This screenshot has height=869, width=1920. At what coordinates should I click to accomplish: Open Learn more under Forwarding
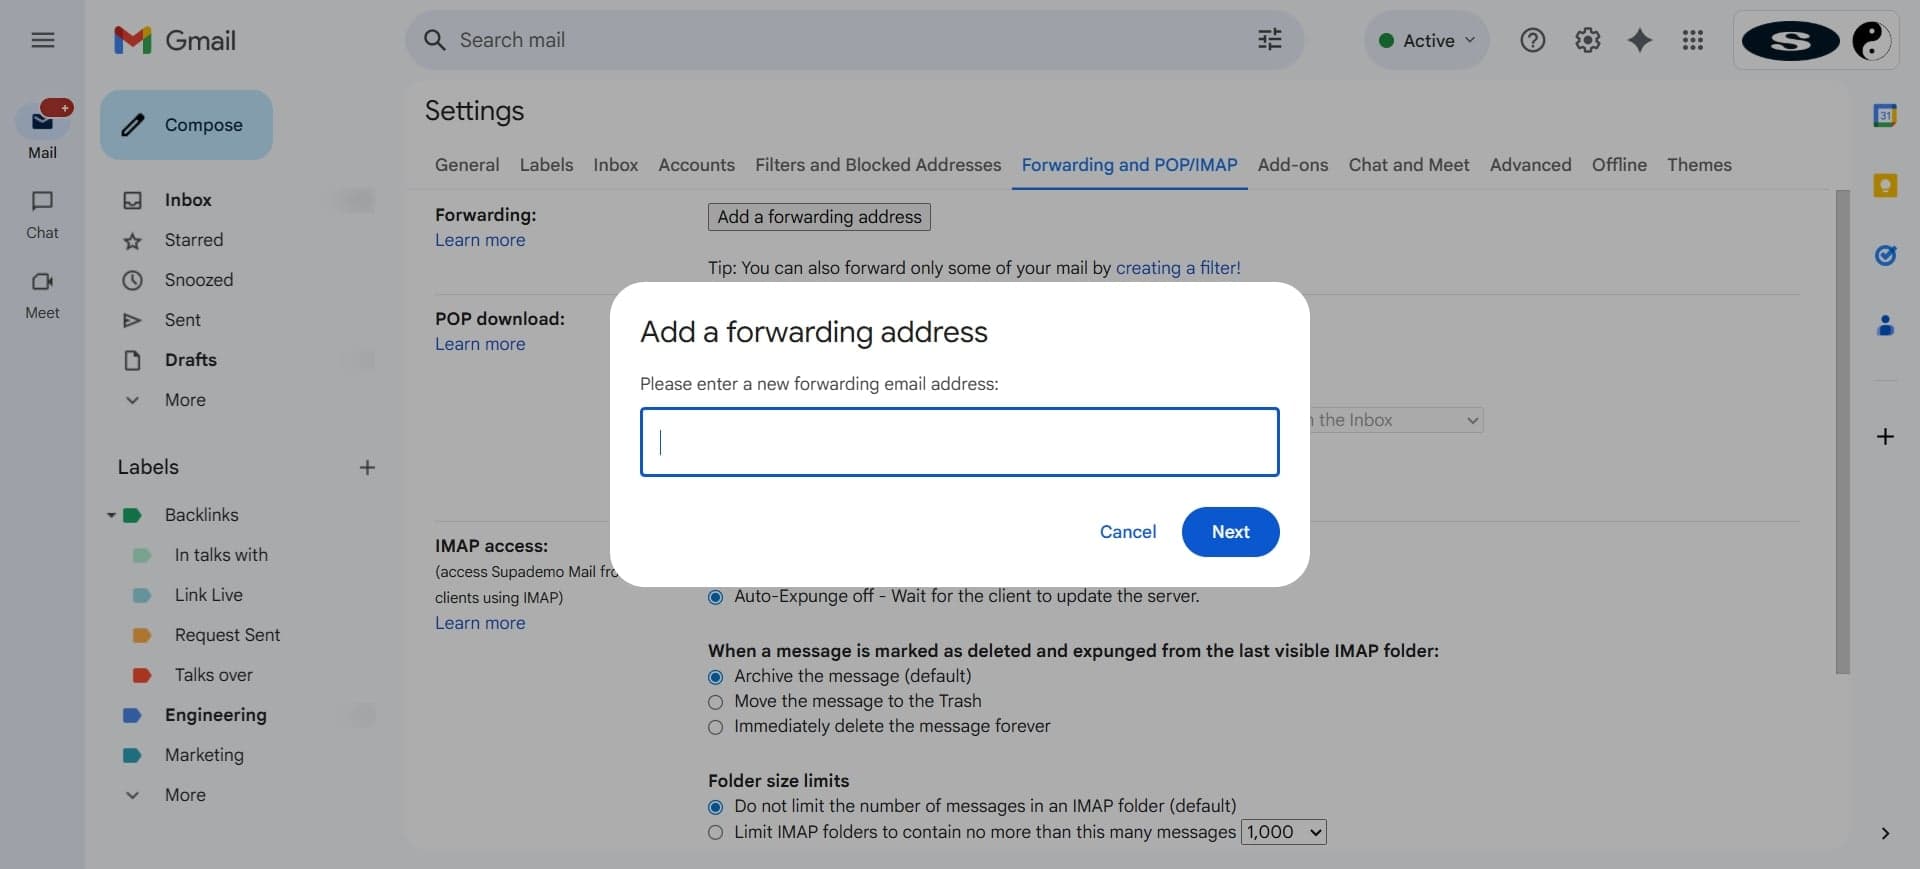480,240
